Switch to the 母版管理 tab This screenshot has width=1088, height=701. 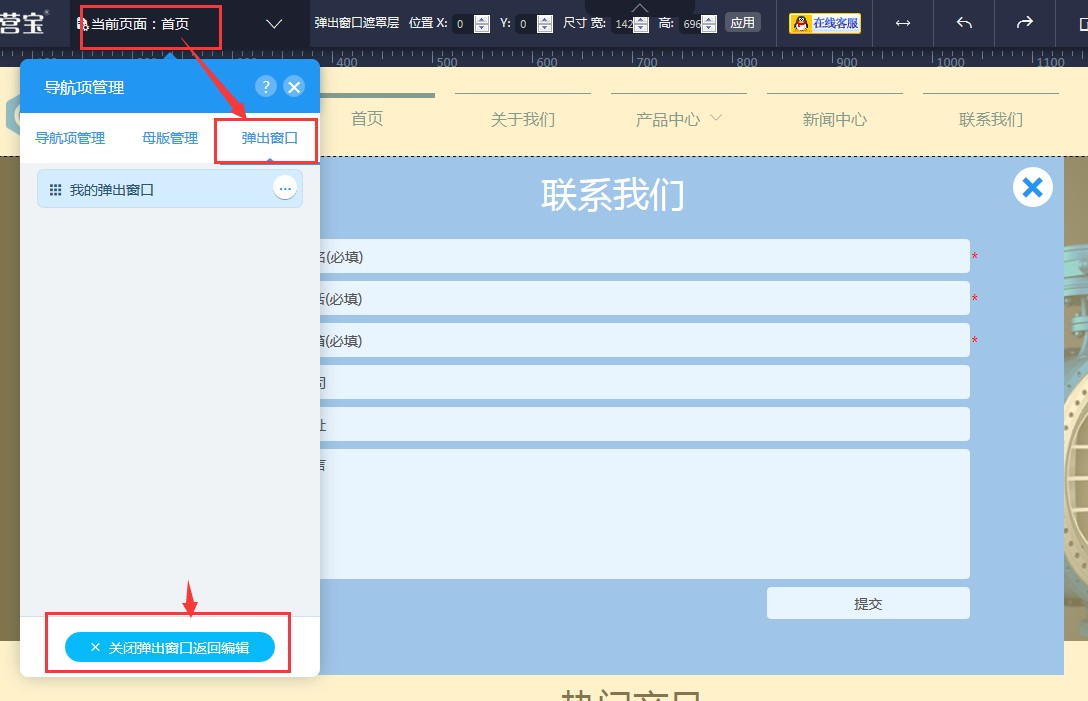click(170, 138)
